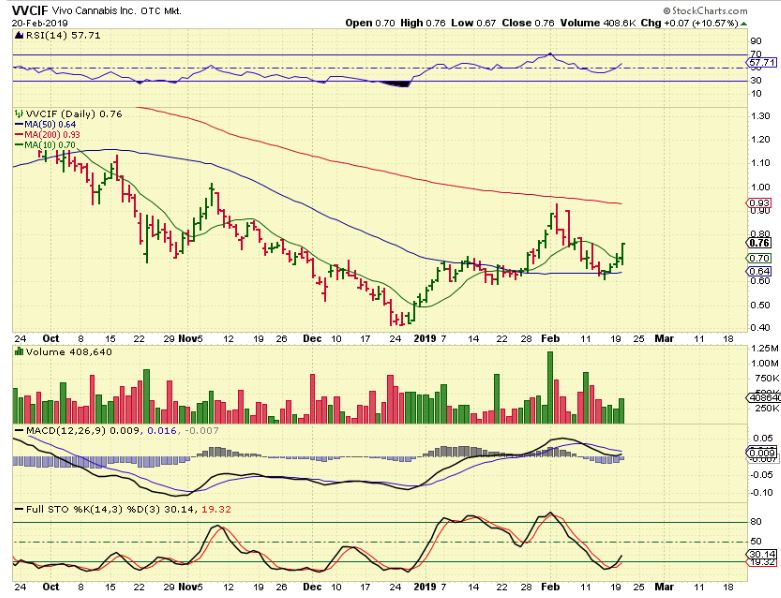Click the -0.10 MACD axis label
Screen dimensions: 781x598
click(762, 493)
